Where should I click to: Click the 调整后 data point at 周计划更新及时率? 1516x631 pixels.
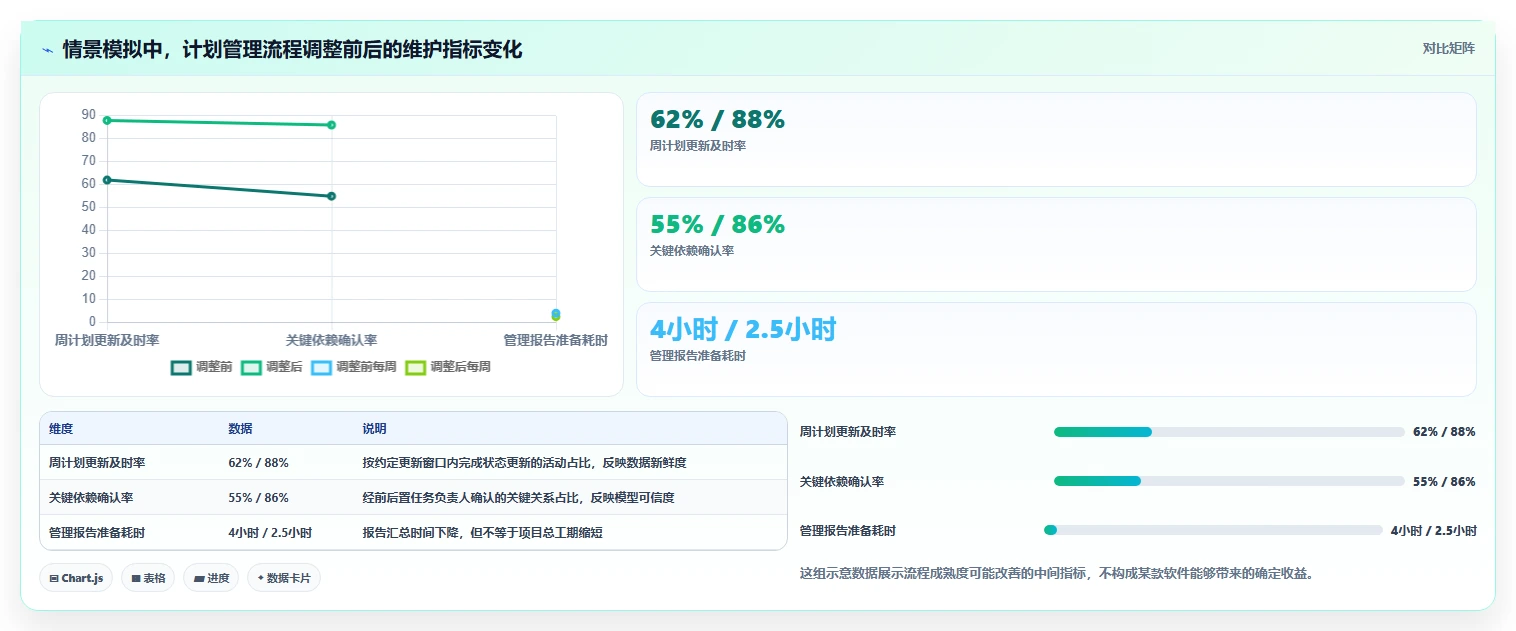[107, 120]
